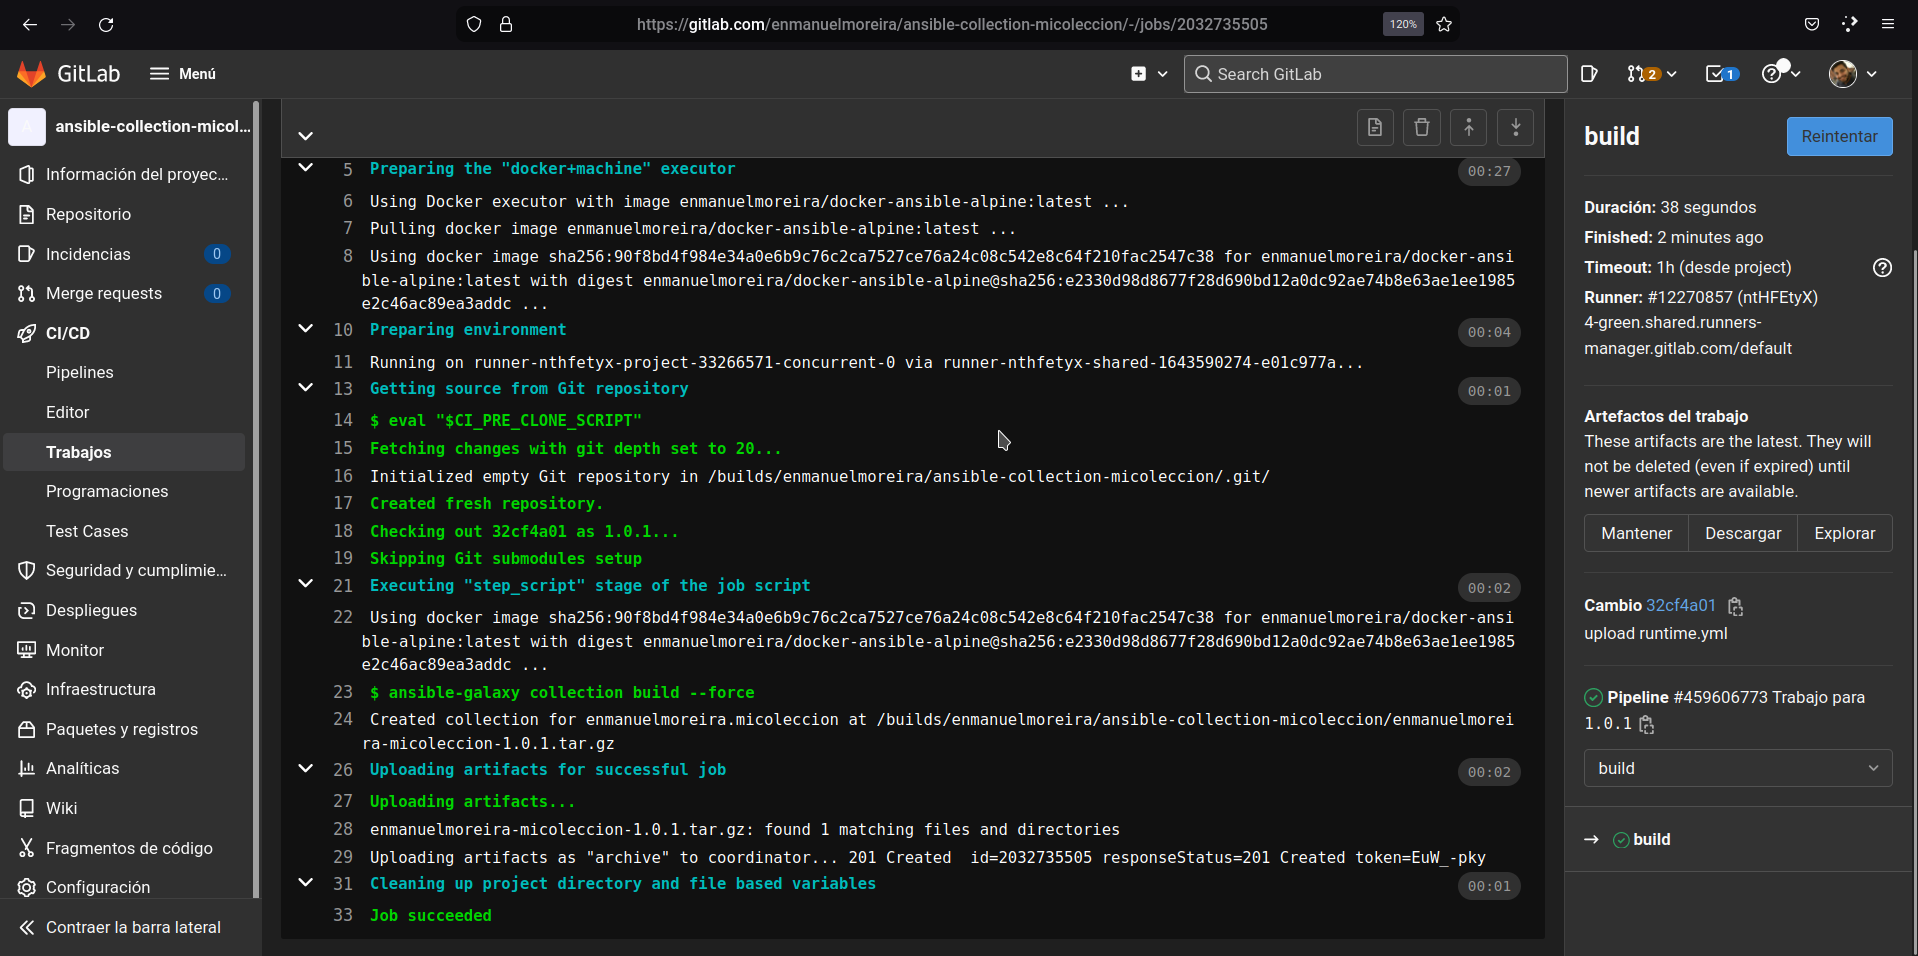Open Repositorio in the sidebar
The height and width of the screenshot is (956, 1918).
pyautogui.click(x=124, y=214)
